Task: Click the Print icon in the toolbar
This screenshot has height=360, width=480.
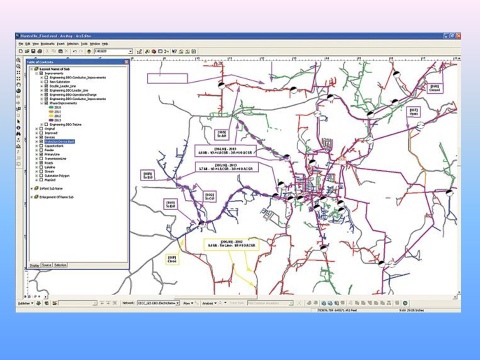Action: coord(40,51)
